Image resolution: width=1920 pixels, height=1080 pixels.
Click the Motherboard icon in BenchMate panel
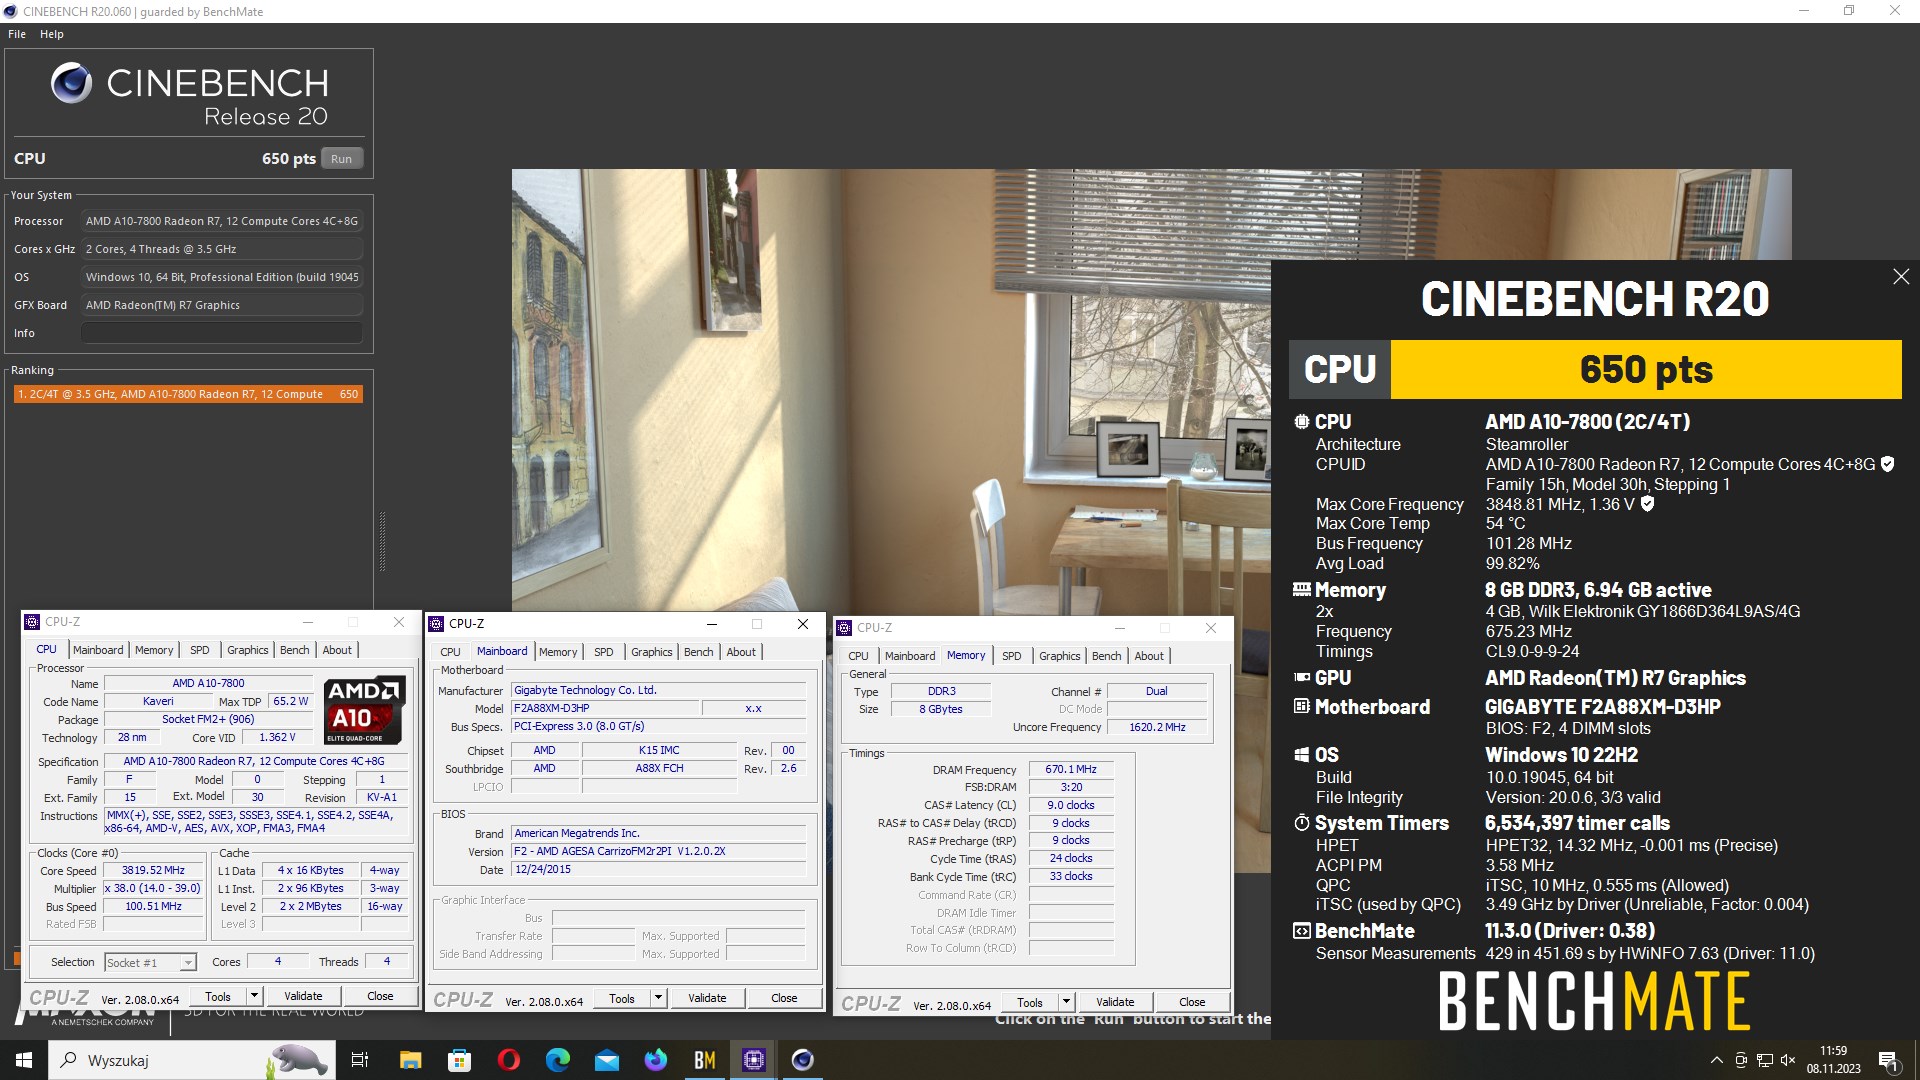(1301, 707)
